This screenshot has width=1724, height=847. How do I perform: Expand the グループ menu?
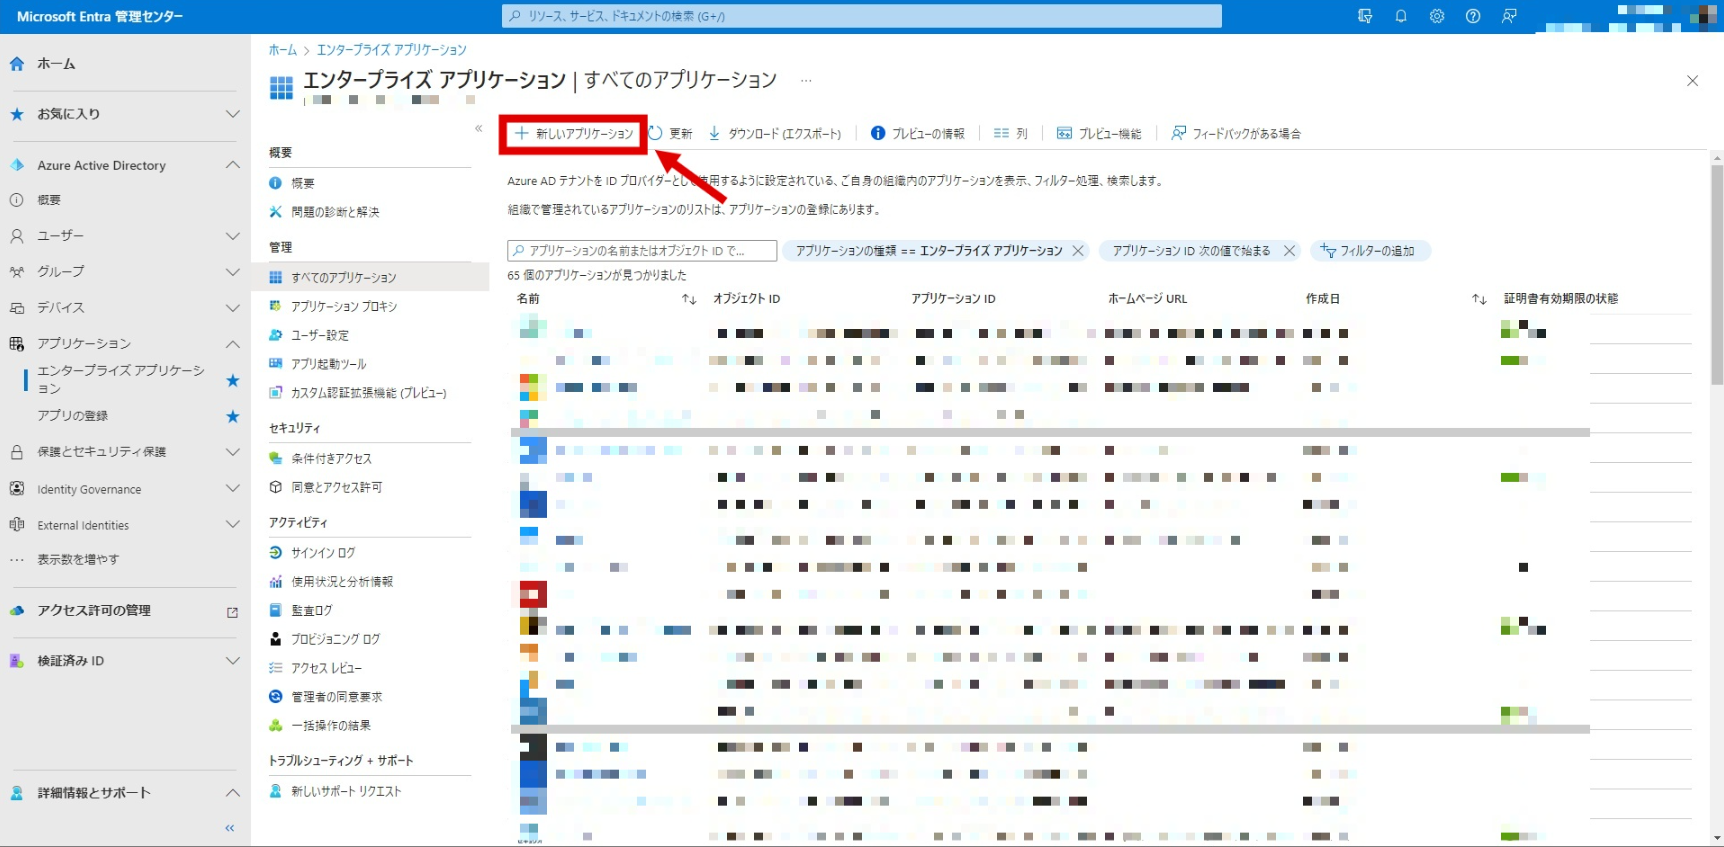point(232,272)
